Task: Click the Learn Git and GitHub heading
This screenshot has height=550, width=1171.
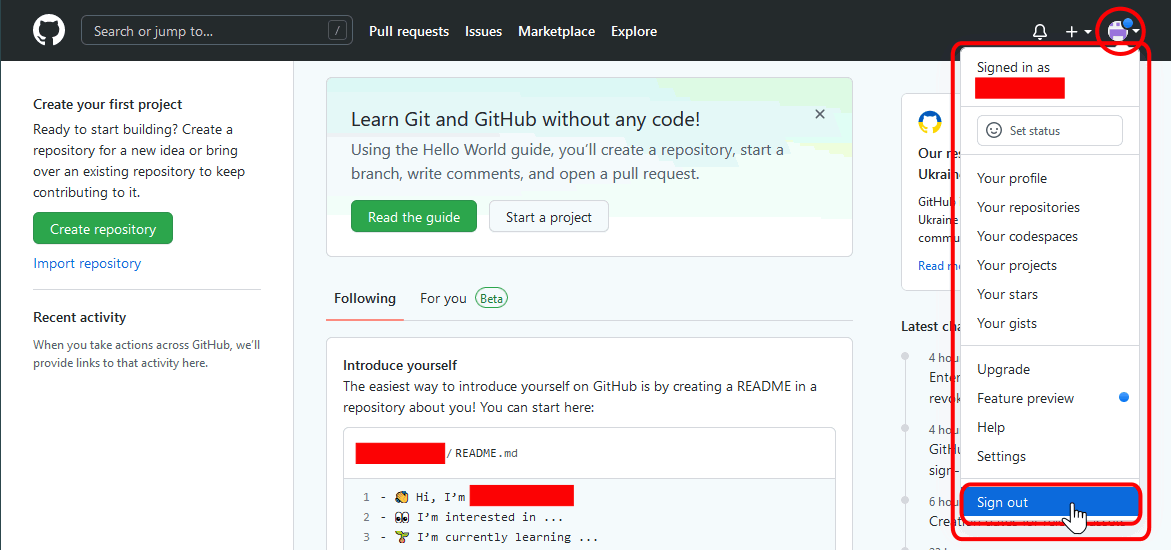Action: coord(526,119)
